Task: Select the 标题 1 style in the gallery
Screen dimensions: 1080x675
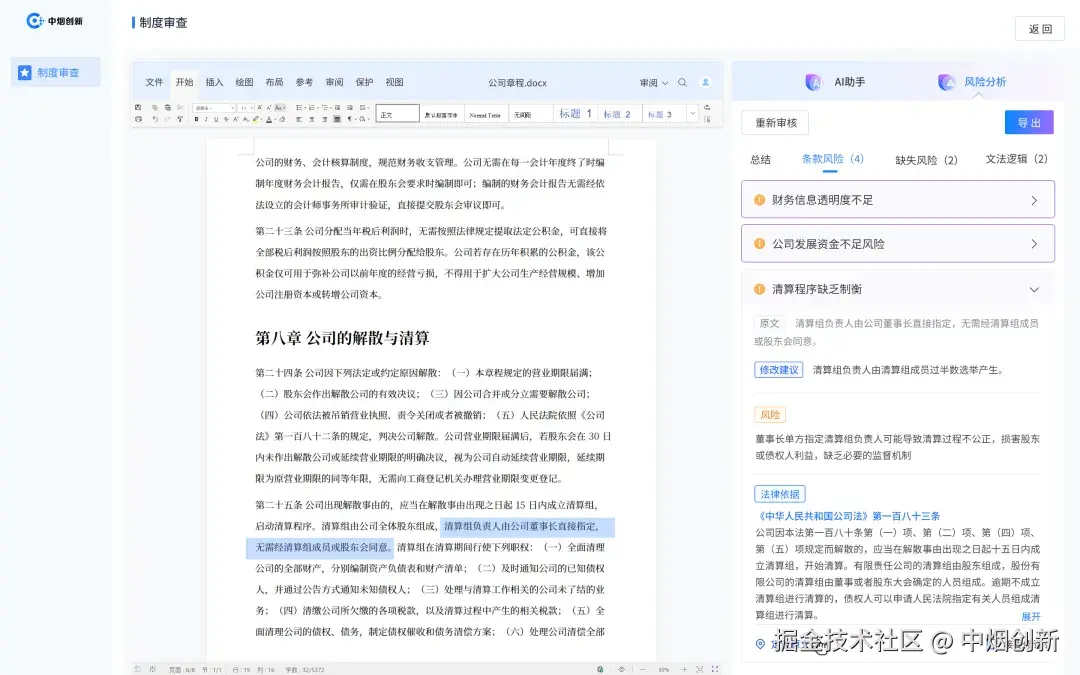Action: [576, 113]
